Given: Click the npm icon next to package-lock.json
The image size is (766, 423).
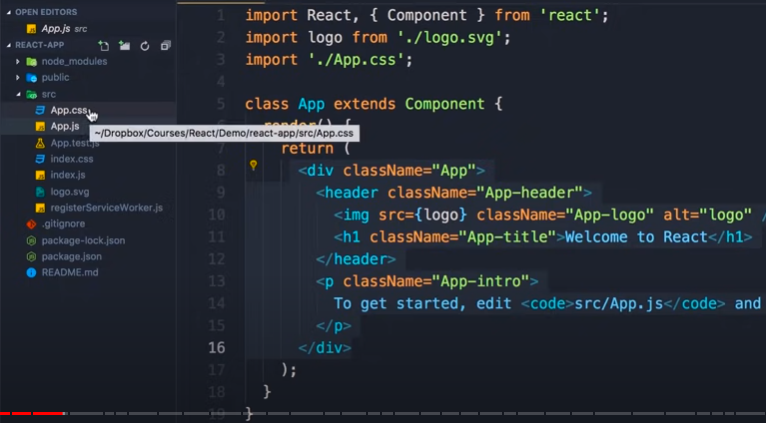Looking at the screenshot, I should point(32,240).
